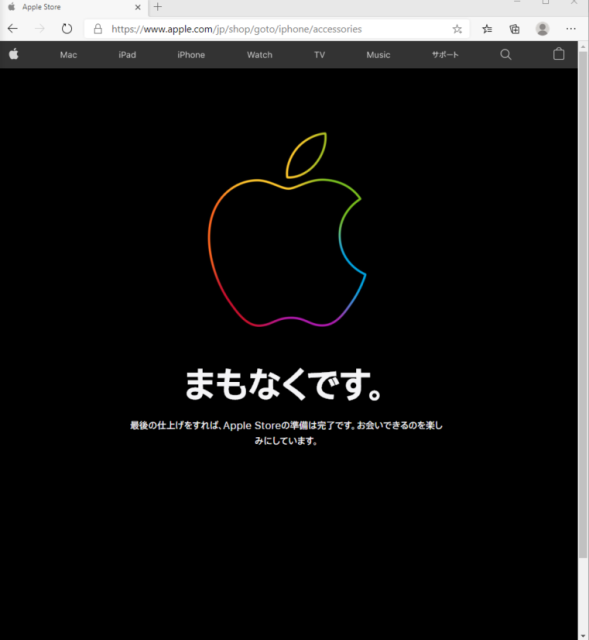Screen dimensions: 589x640
Task: Open the Mac menu item
Action: pyautogui.click(x=68, y=55)
